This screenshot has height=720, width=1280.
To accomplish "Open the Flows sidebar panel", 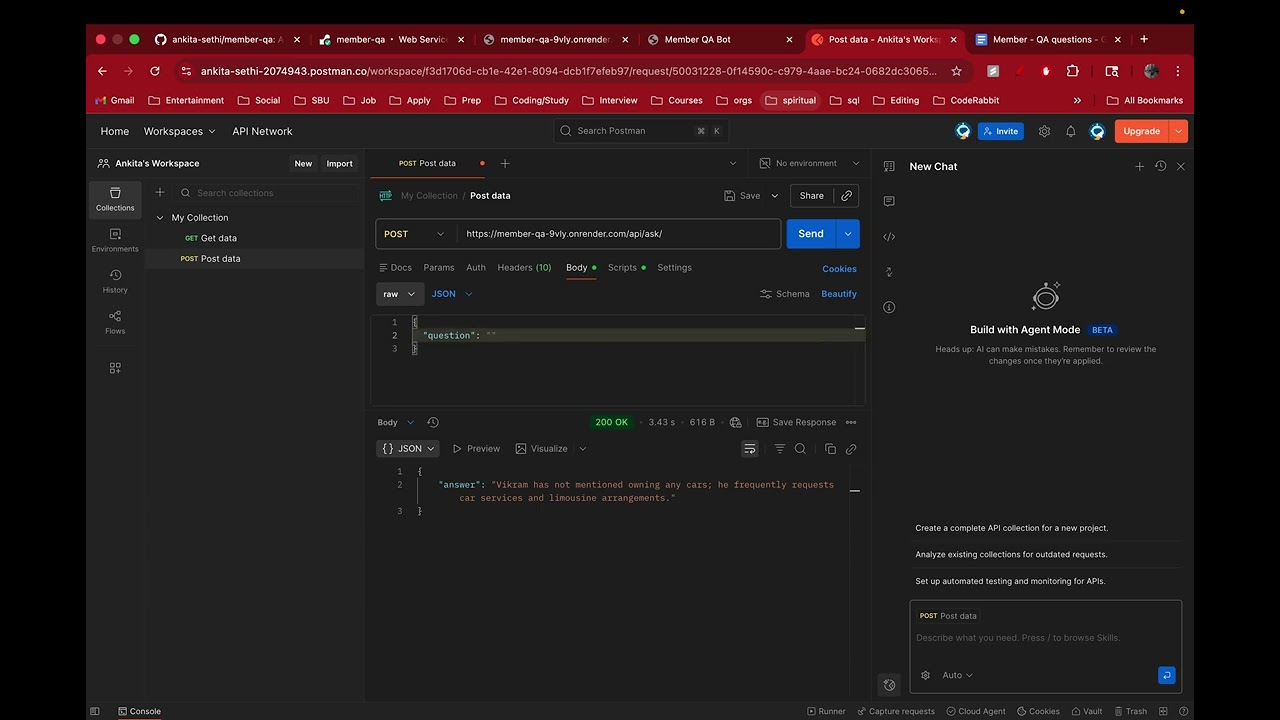I will [x=115, y=322].
